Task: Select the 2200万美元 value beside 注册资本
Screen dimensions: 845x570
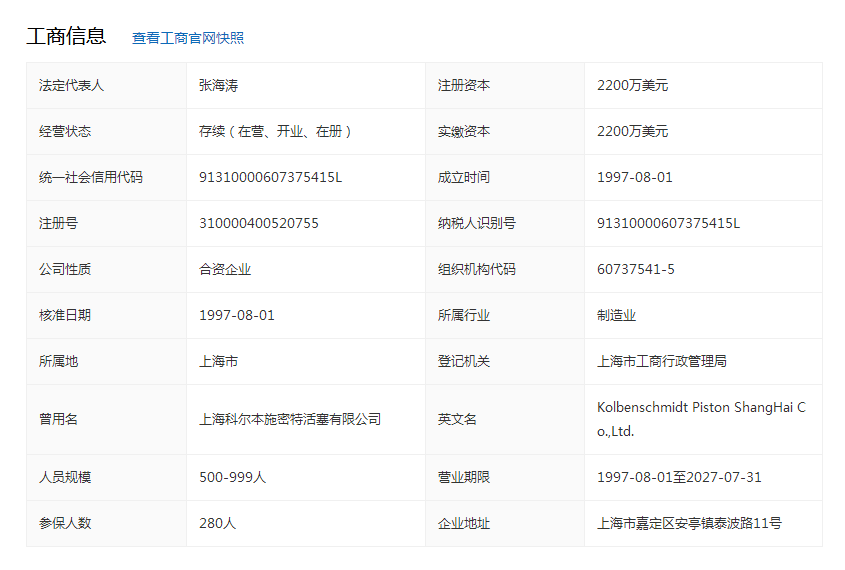Action: (633, 85)
